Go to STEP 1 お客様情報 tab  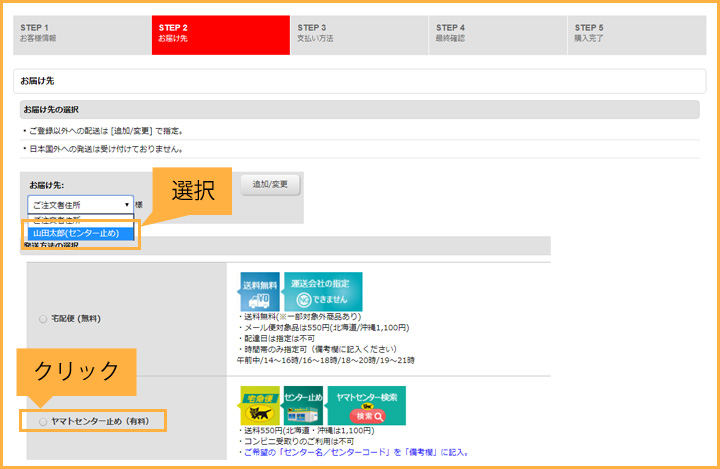pos(80,33)
